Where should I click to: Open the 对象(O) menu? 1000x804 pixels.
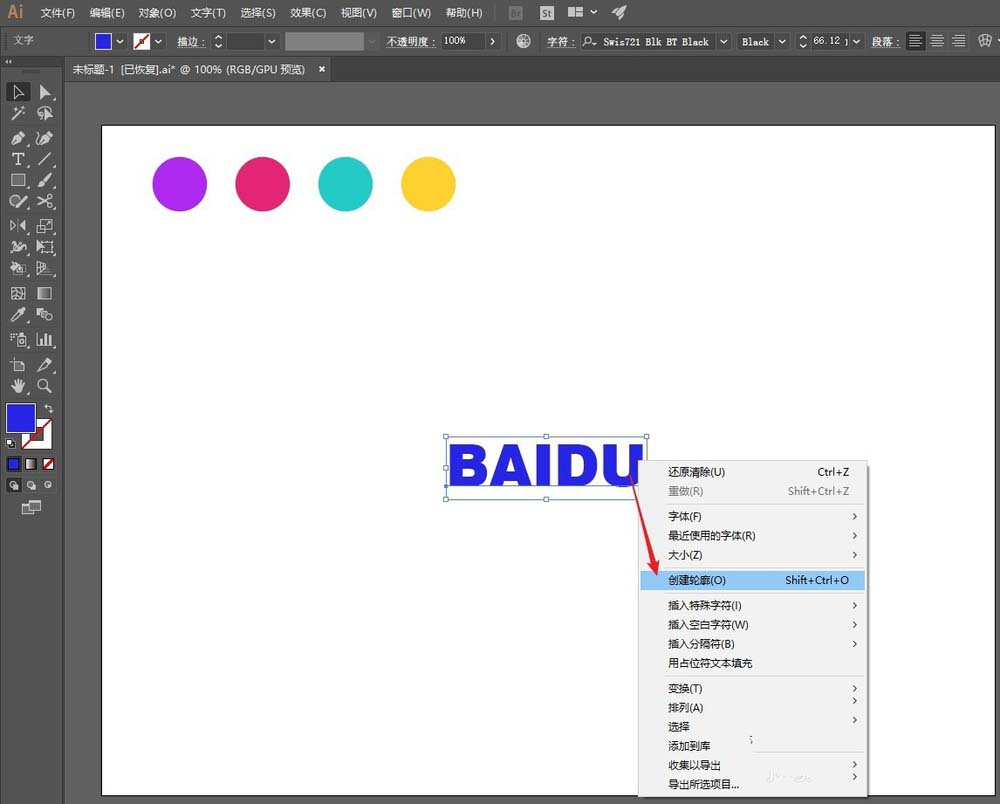tap(157, 13)
